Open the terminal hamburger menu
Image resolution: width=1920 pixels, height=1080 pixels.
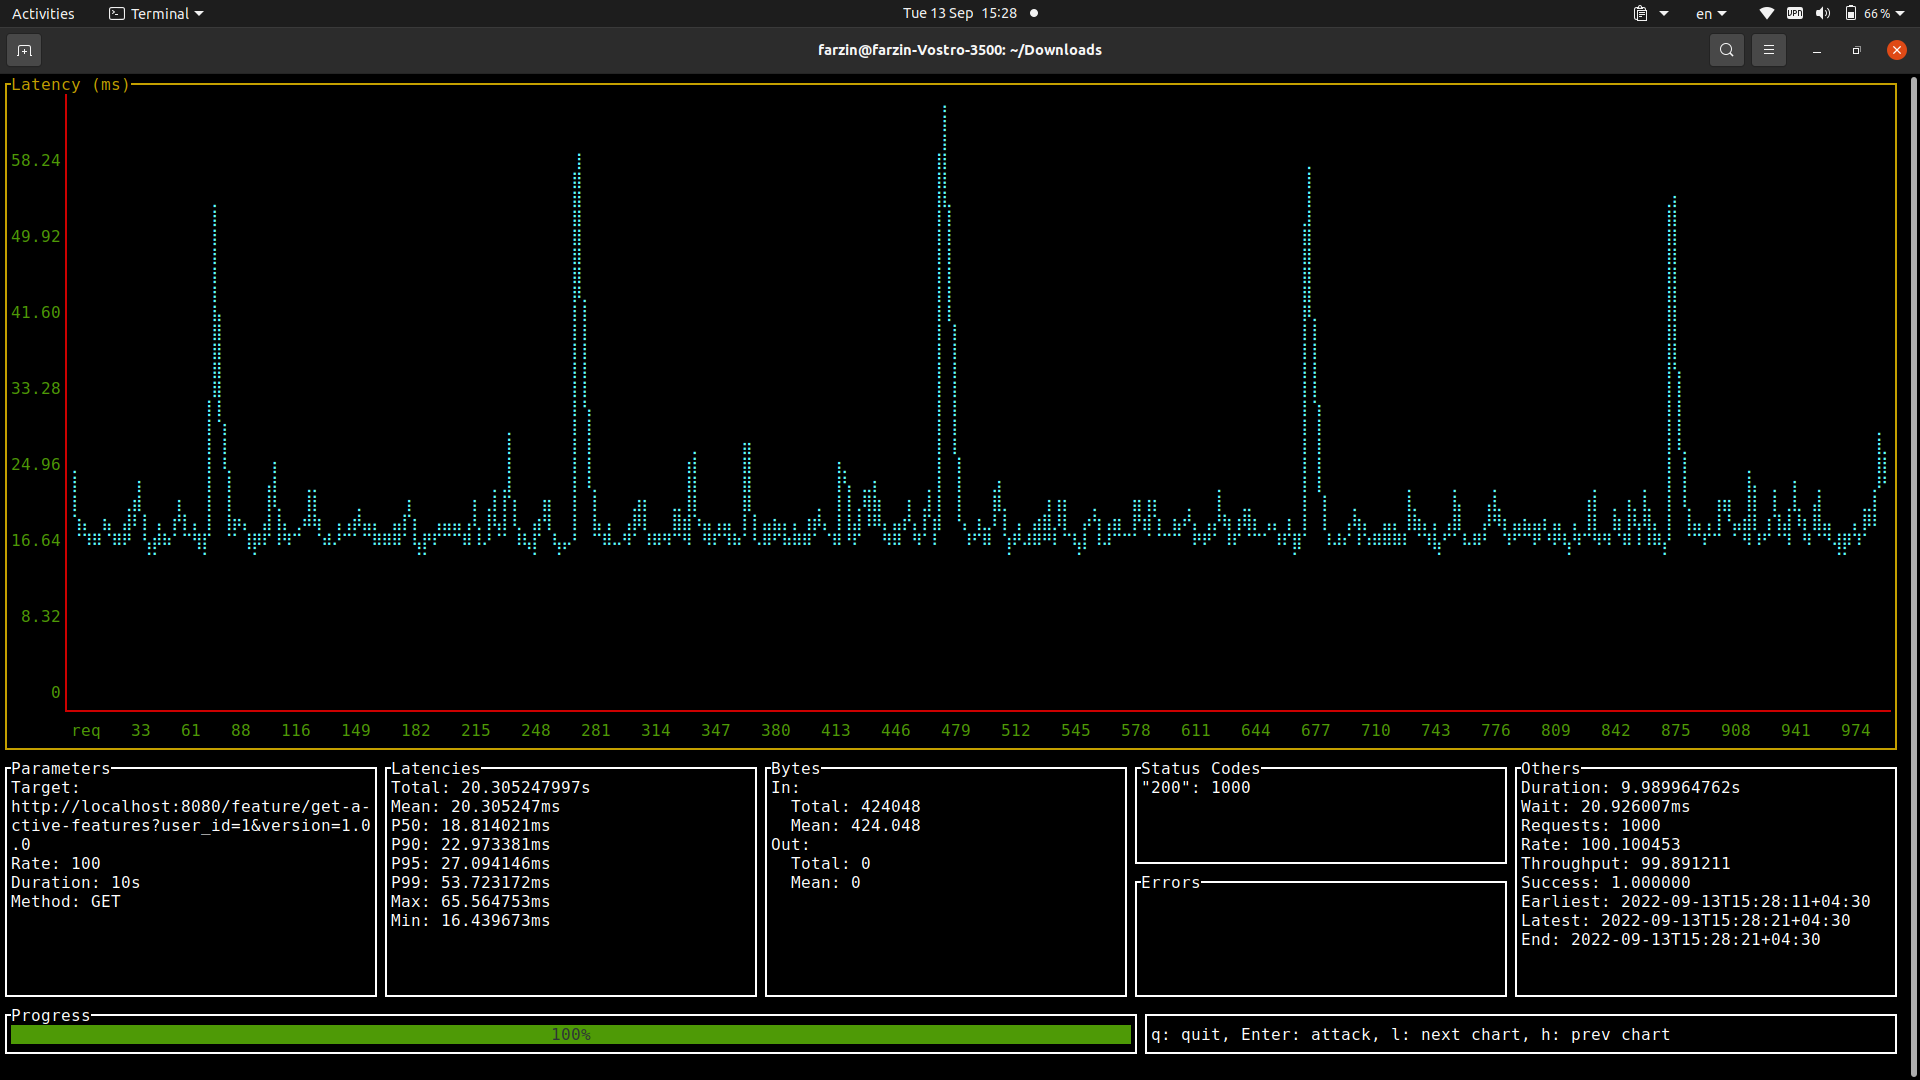[1768, 50]
